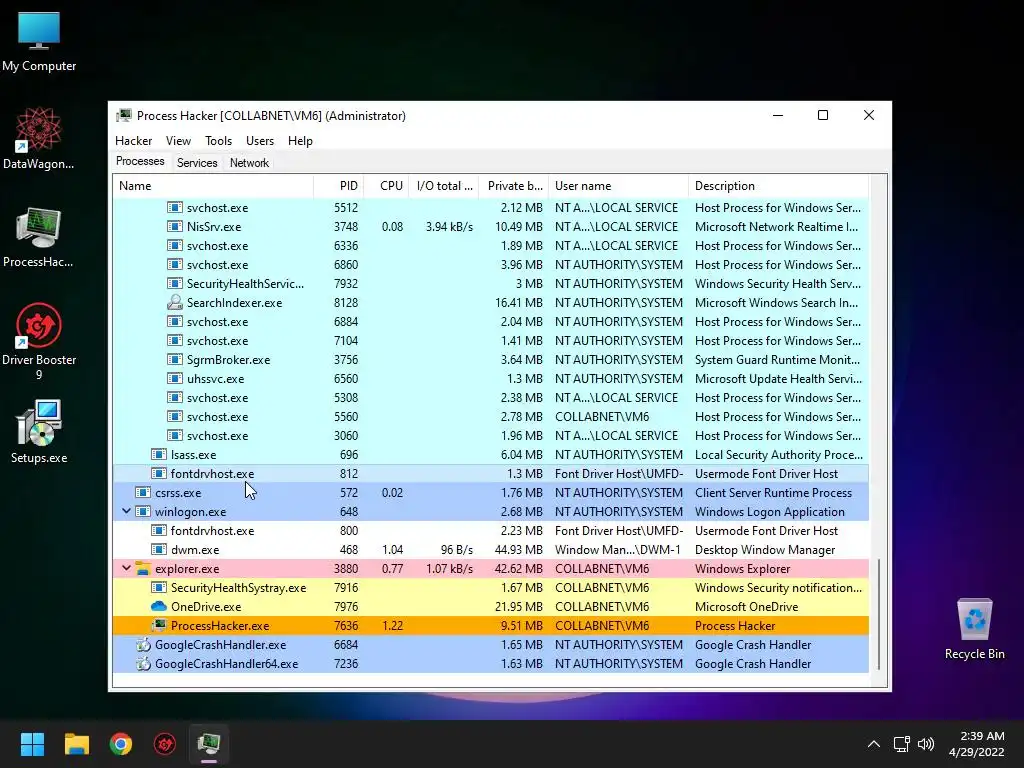Screen dimensions: 1024x768
Task: Open Driver Booster from the taskbar
Action: pyautogui.click(x=165, y=744)
